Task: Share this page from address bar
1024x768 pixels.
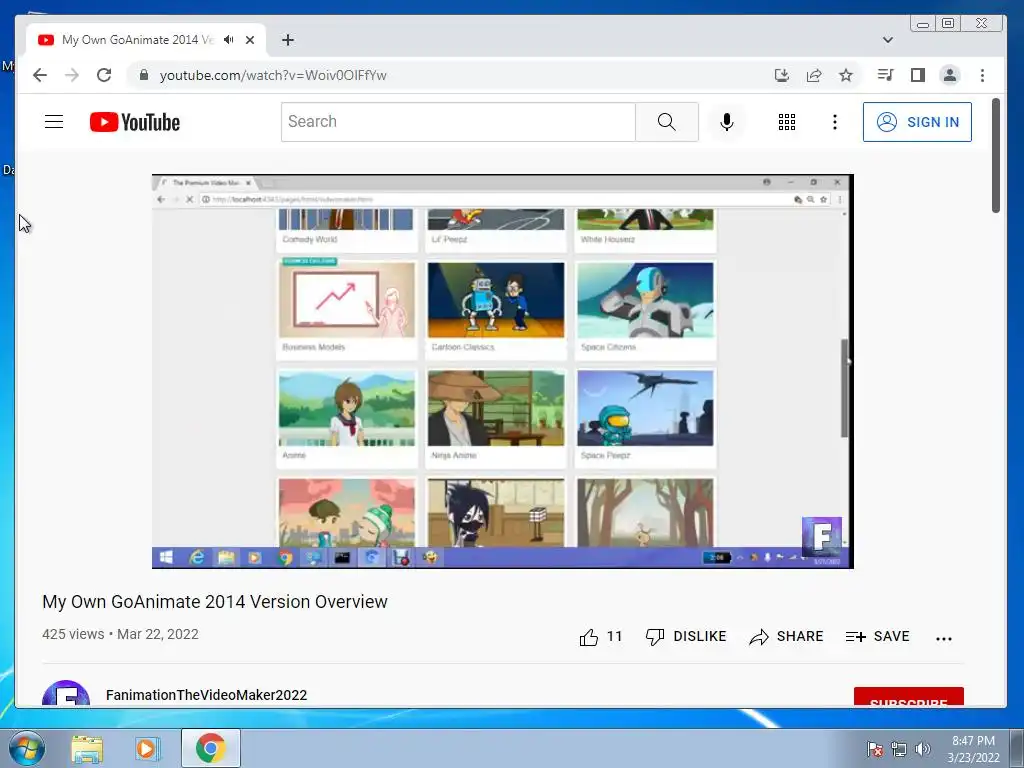Action: point(814,75)
